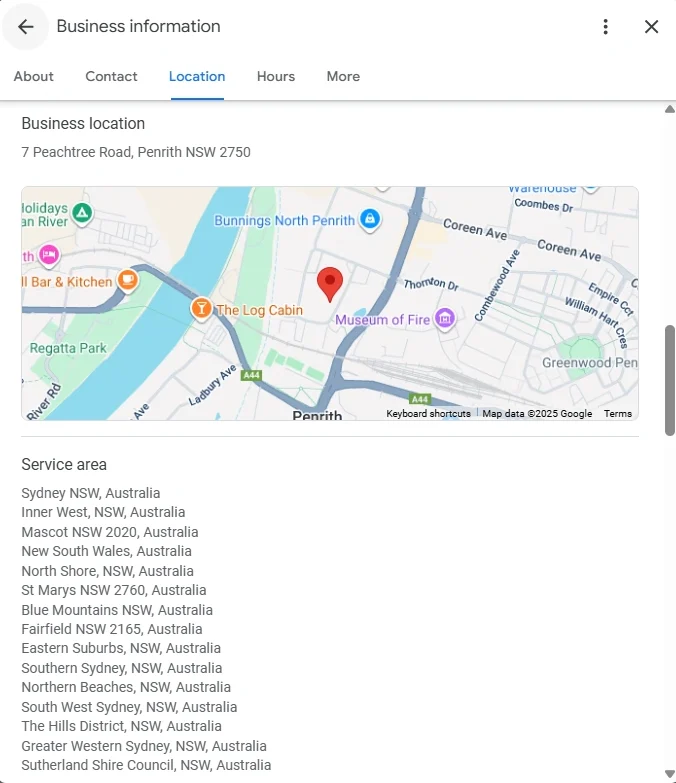Click Fairfield NSW 2165, Australia entry
The width and height of the screenshot is (676, 783).
coord(112,629)
